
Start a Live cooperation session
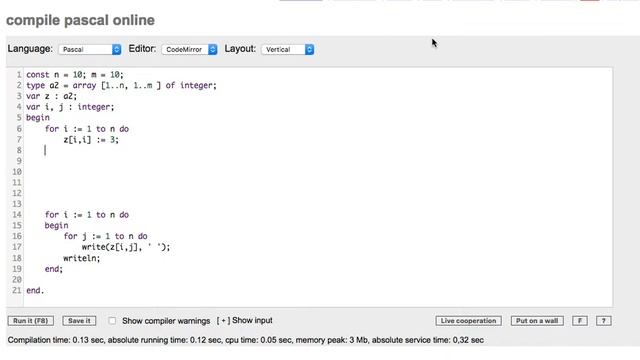point(468,321)
